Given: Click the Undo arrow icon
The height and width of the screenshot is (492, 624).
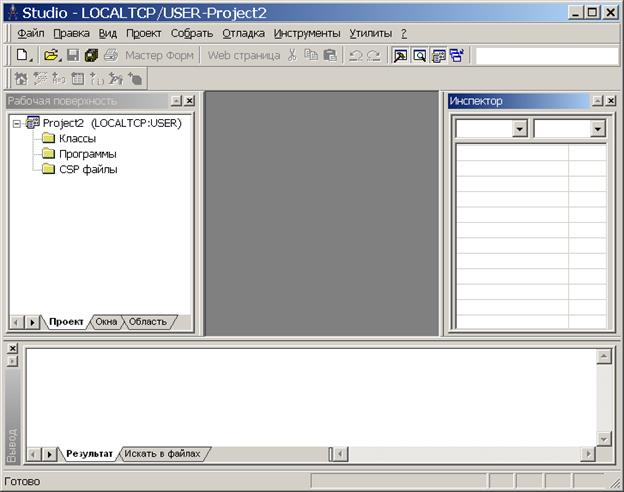Looking at the screenshot, I should [355, 56].
